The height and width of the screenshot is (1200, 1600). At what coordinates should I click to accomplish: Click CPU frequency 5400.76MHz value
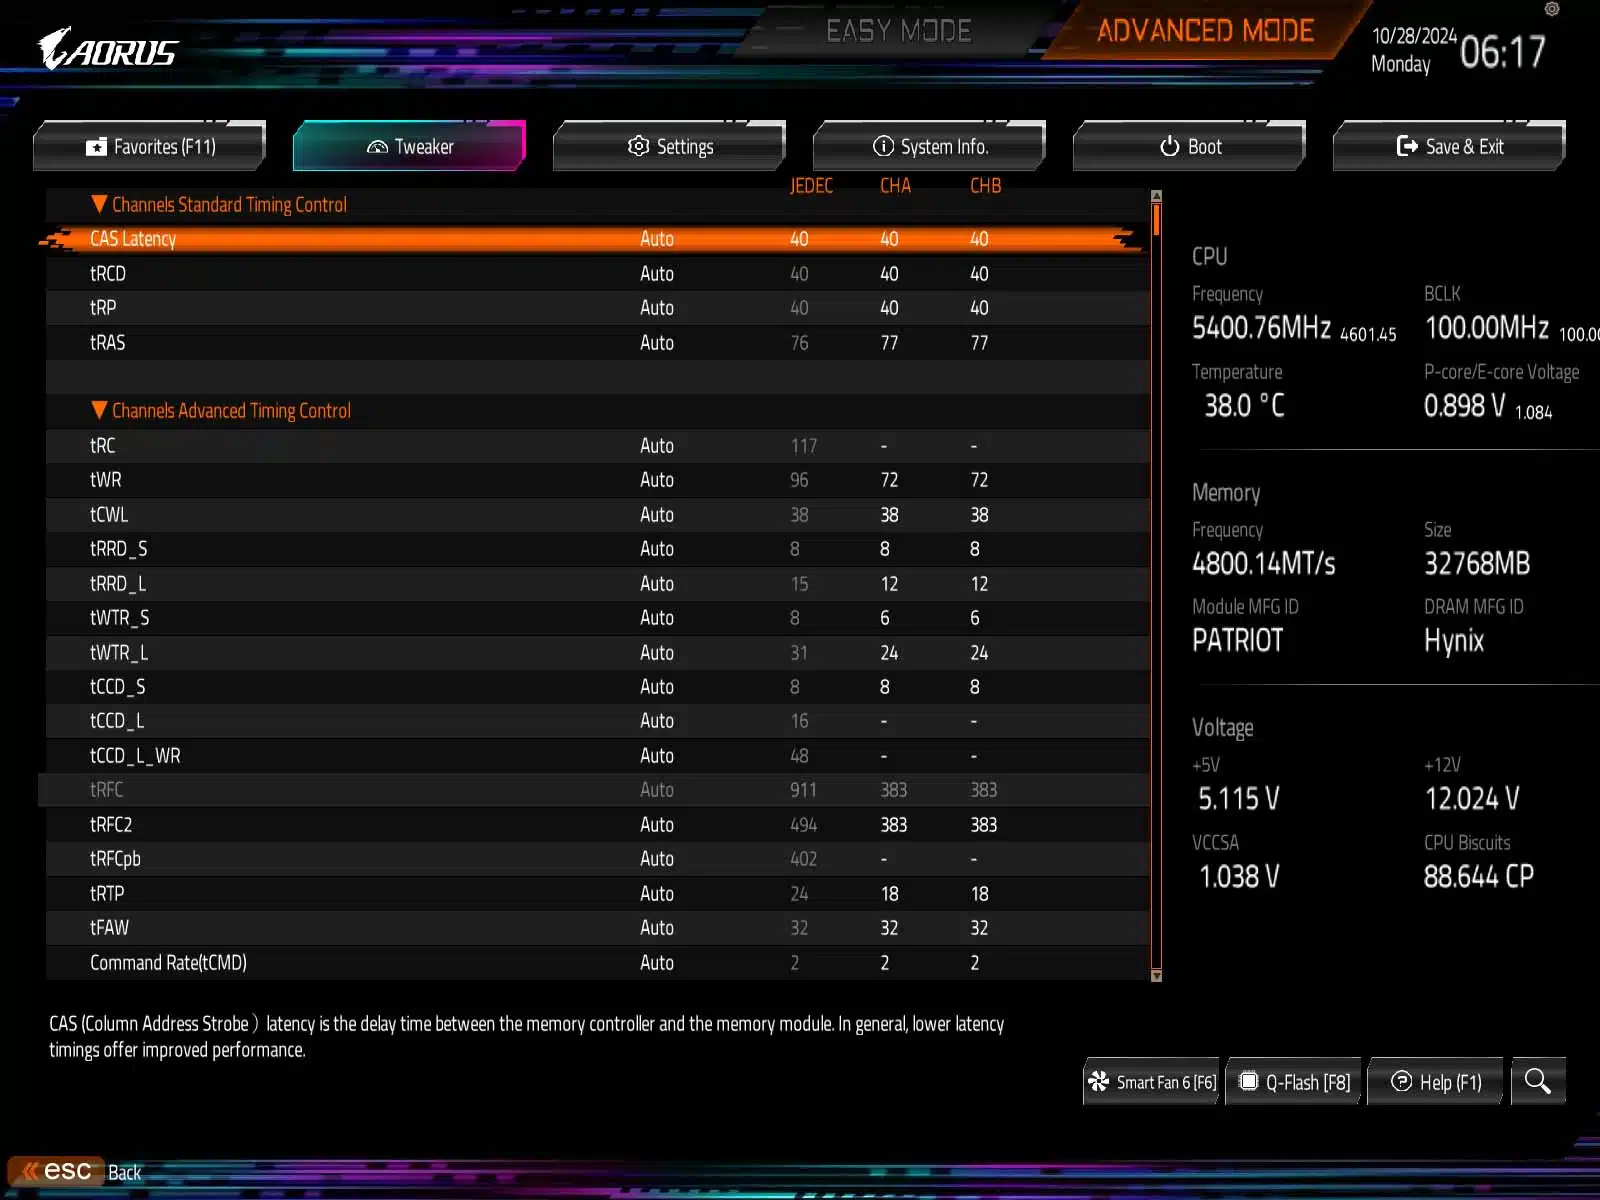(x=1261, y=328)
